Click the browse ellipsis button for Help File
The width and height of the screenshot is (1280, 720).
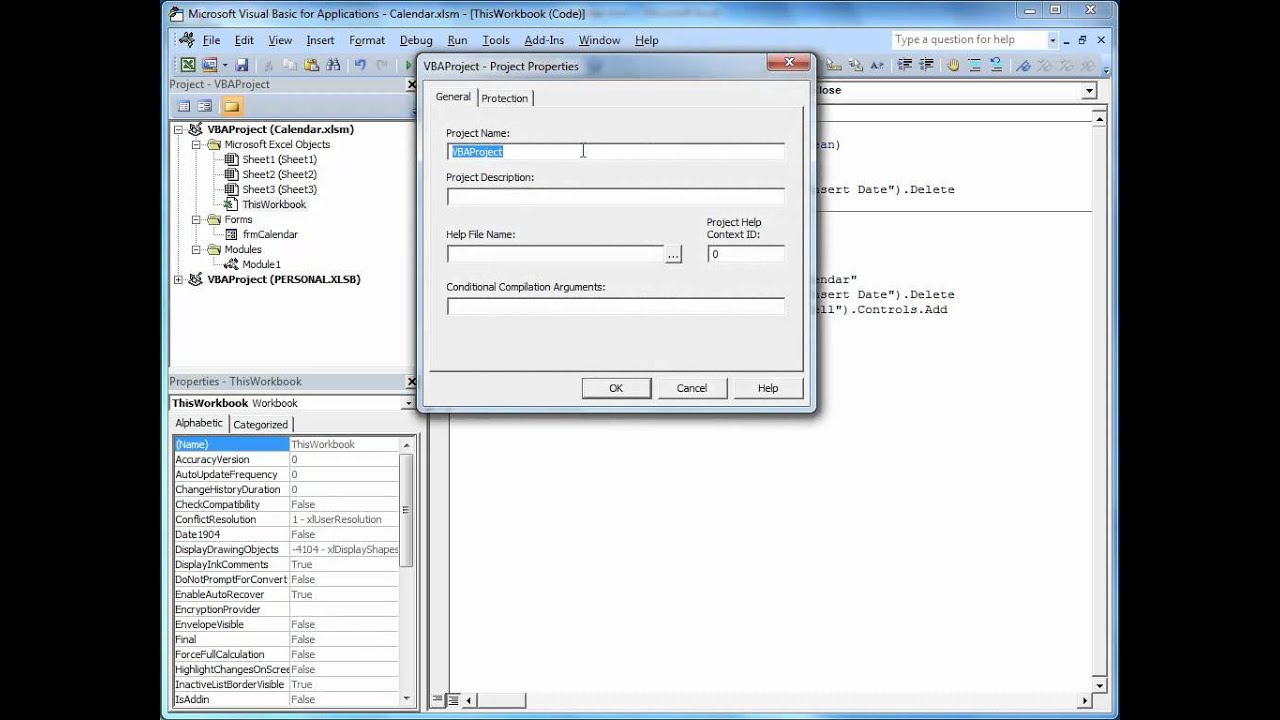[673, 255]
